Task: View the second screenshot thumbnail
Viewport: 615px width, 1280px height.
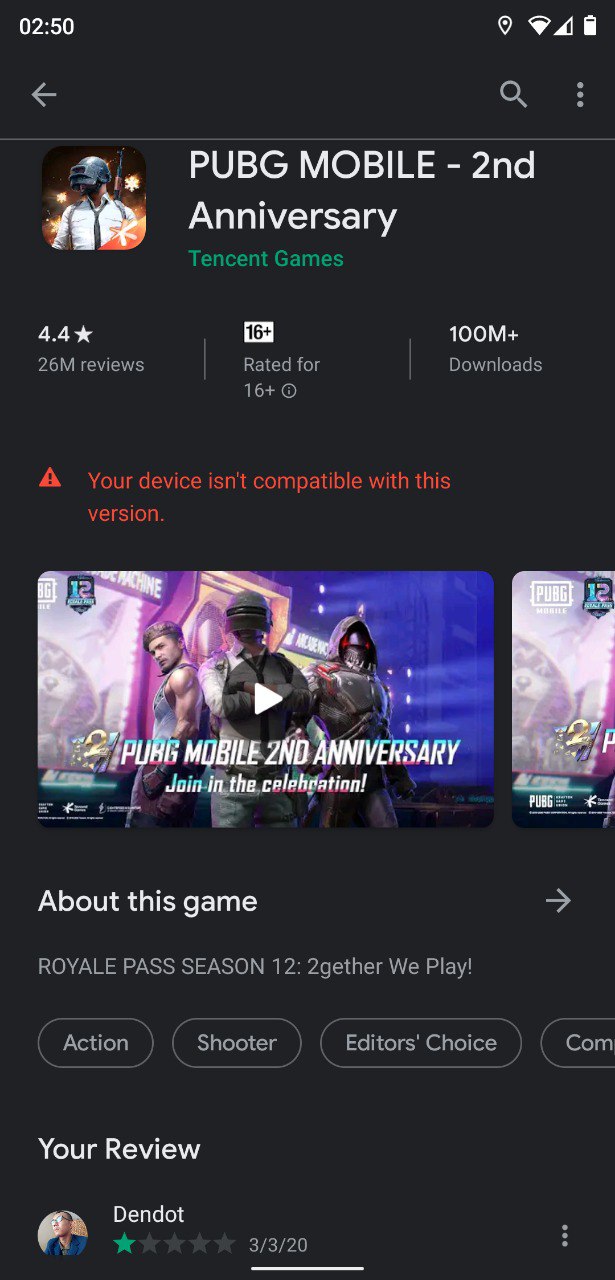Action: click(x=563, y=699)
